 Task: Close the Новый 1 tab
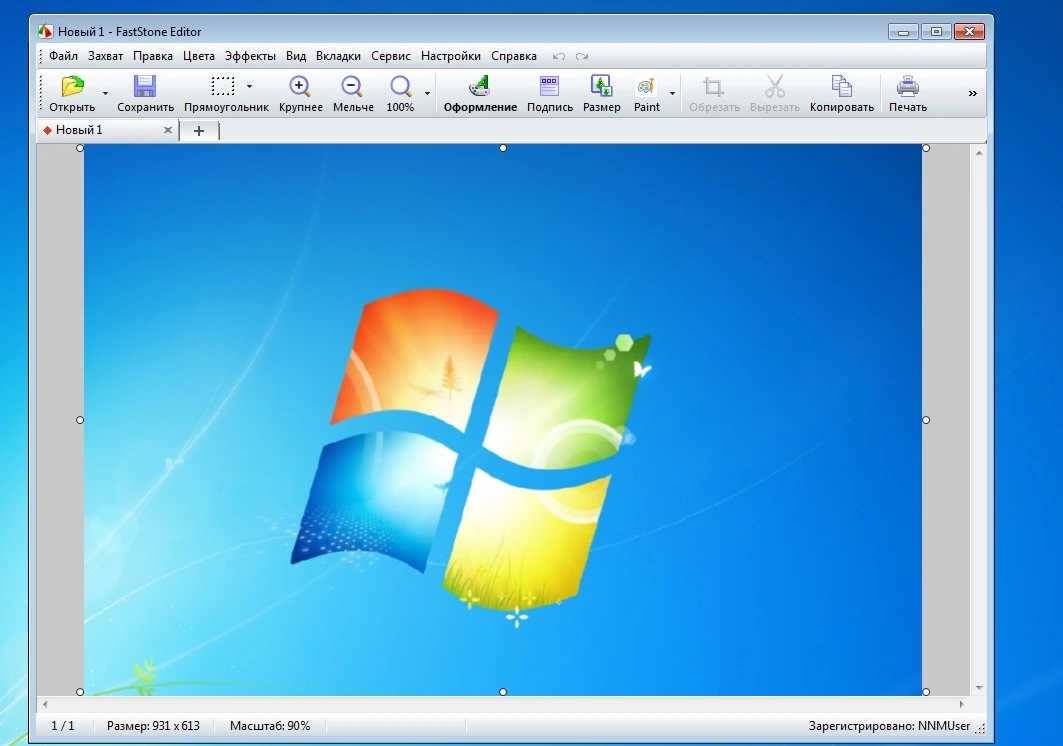click(x=167, y=130)
